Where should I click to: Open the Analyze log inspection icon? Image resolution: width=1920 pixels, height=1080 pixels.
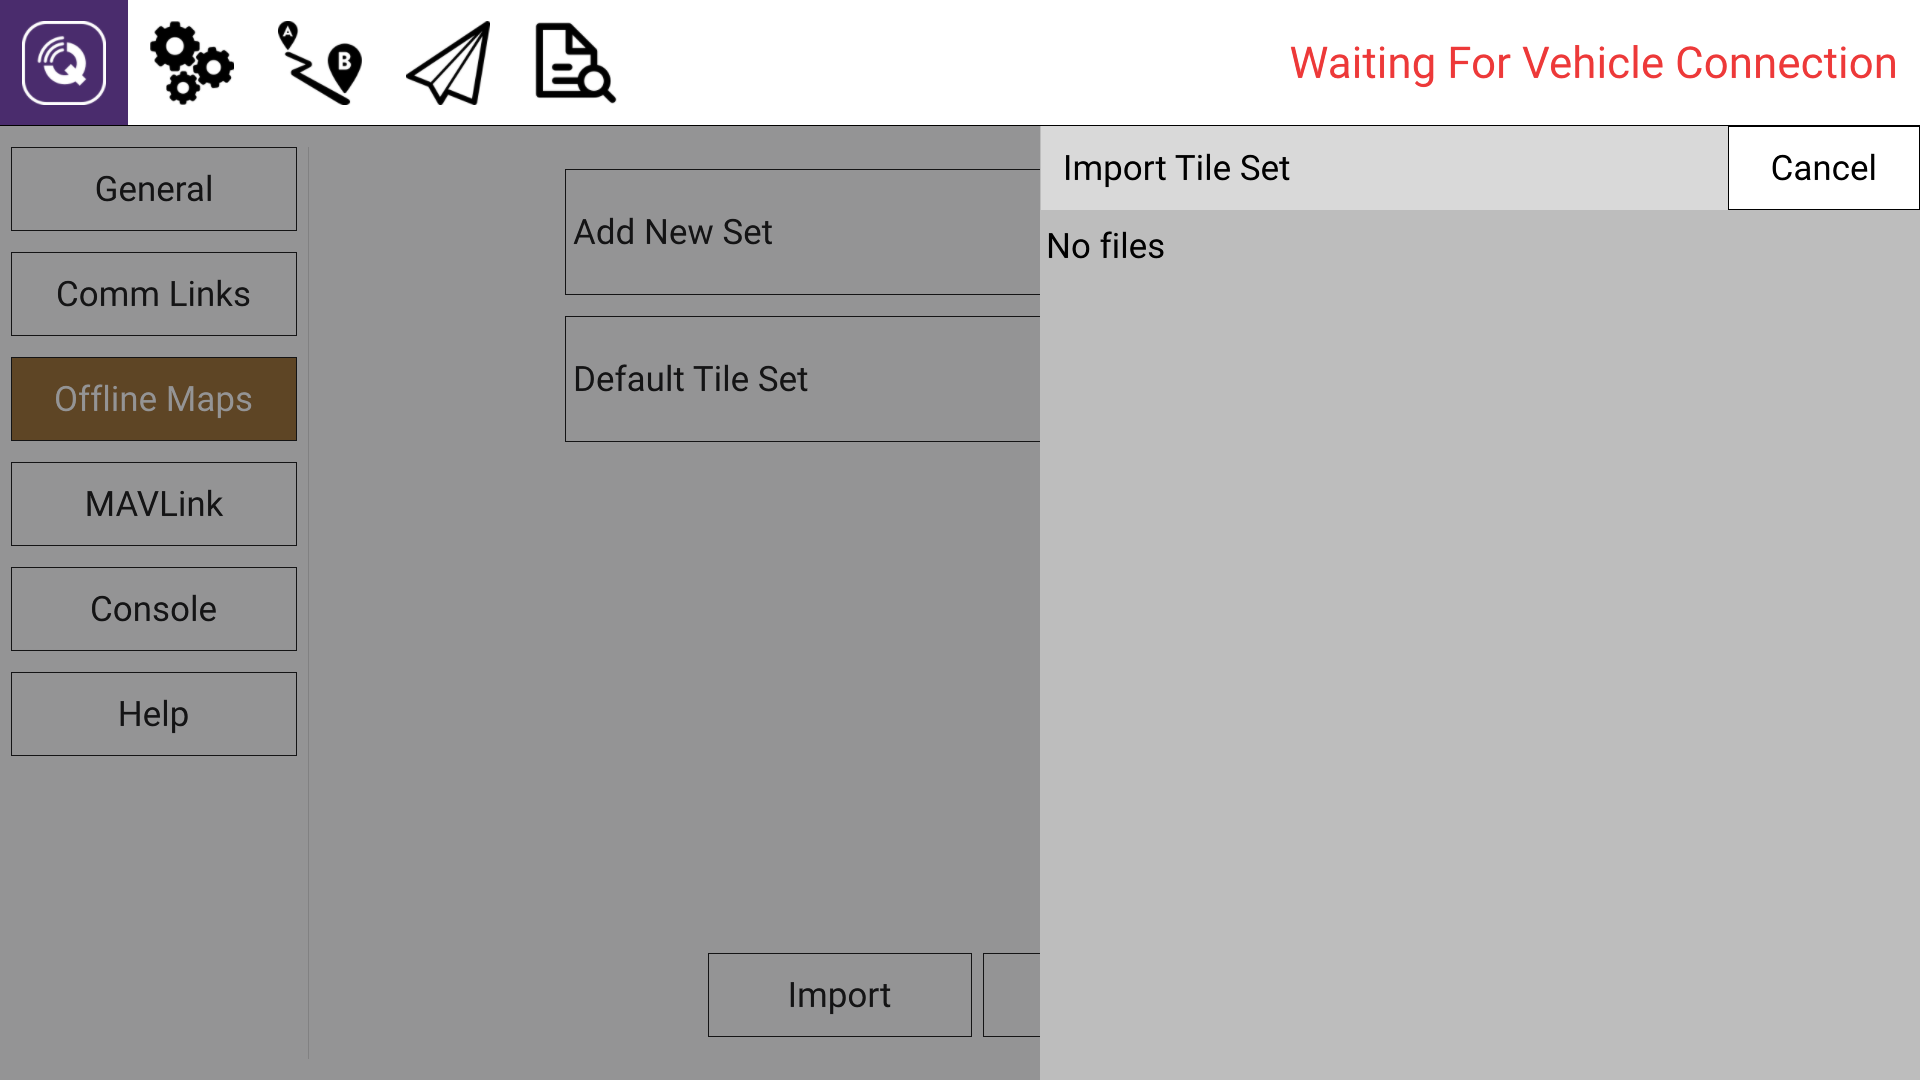[x=573, y=62]
